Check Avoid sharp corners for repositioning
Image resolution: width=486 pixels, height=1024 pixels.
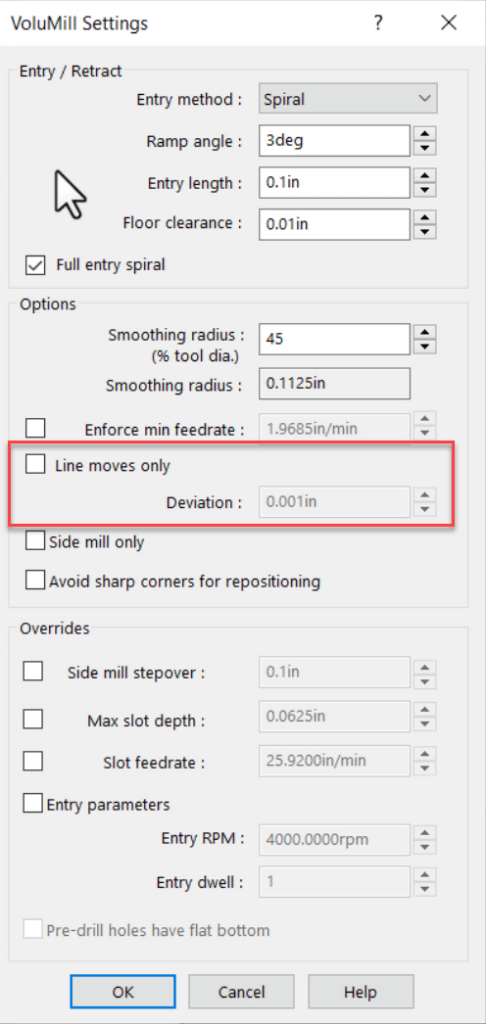point(35,581)
